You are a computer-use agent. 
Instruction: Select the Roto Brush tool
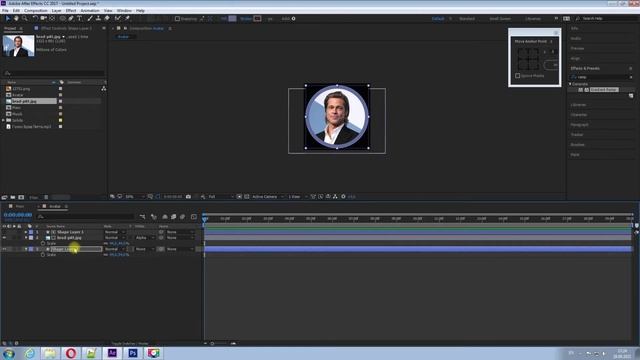(118, 18)
